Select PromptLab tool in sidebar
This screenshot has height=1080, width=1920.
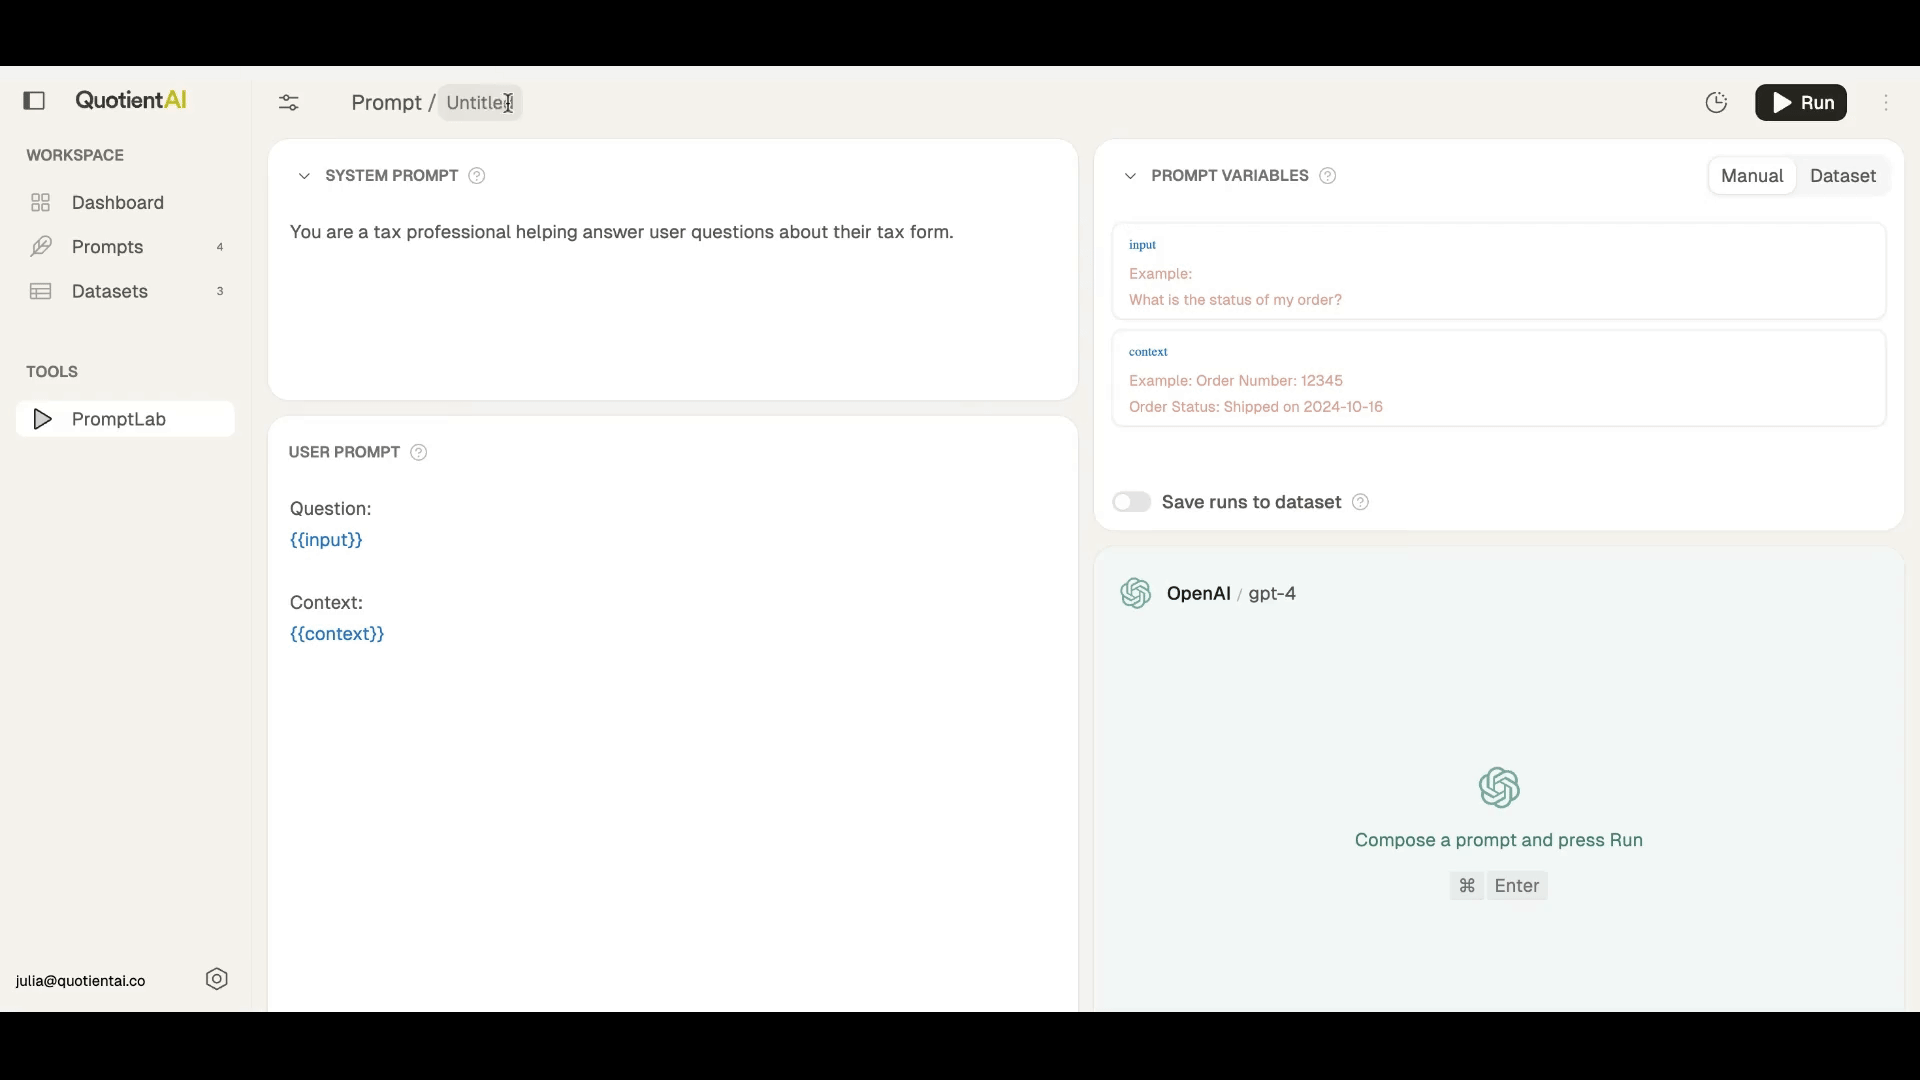[x=126, y=420]
